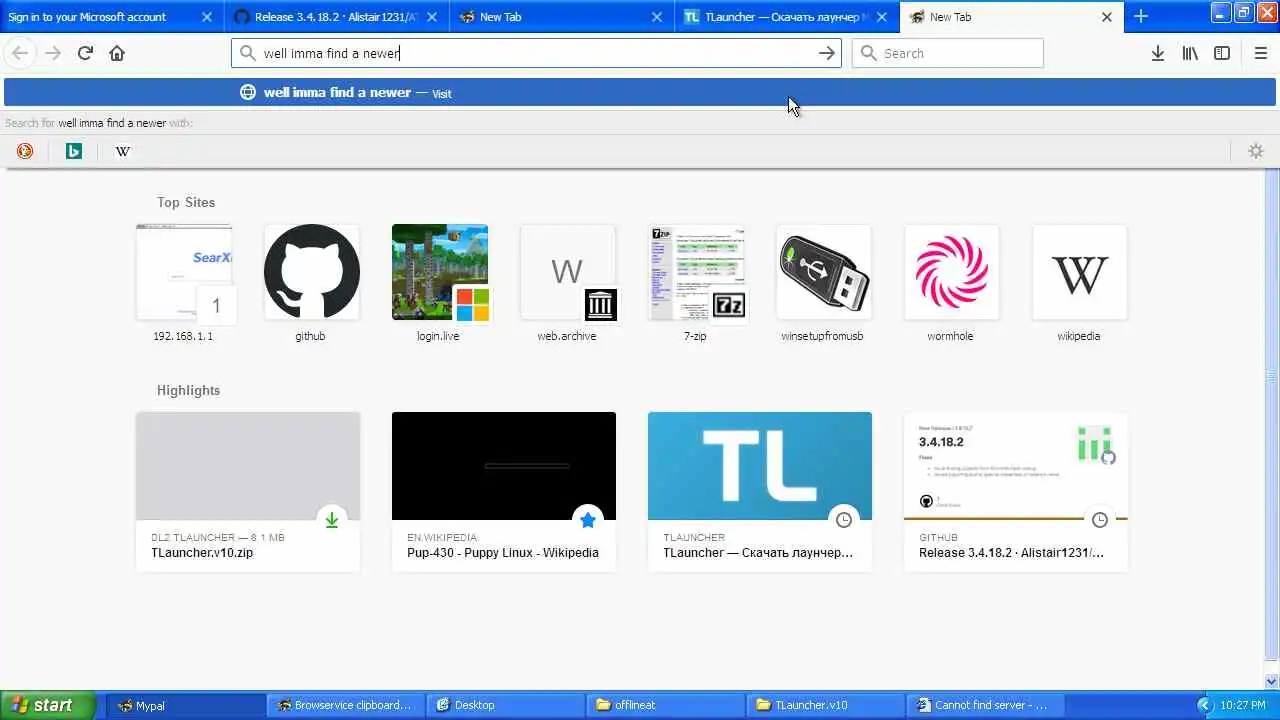Open search settings gear icon
Screen dimensions: 1280x720
point(1256,151)
